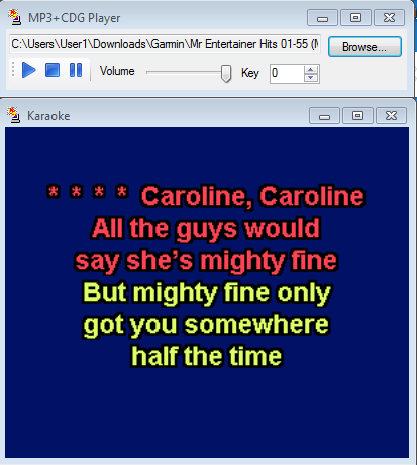
Task: Click the Volume slider thumb
Action: point(226,73)
